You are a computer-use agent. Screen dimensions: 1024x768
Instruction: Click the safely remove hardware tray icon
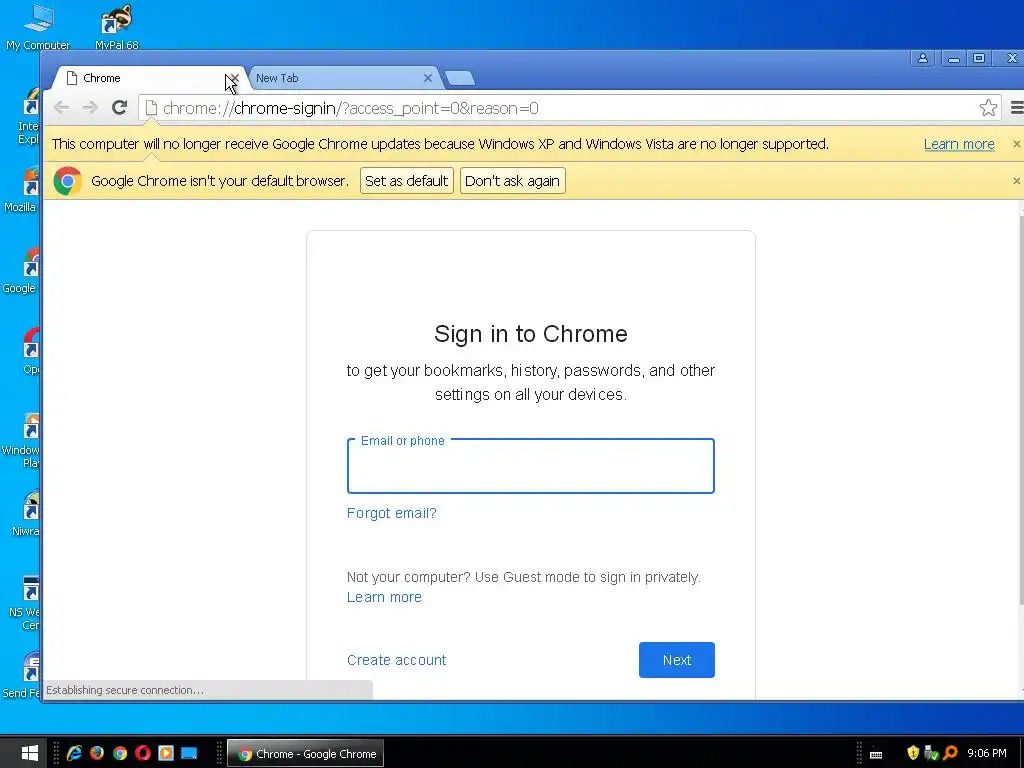click(931, 753)
